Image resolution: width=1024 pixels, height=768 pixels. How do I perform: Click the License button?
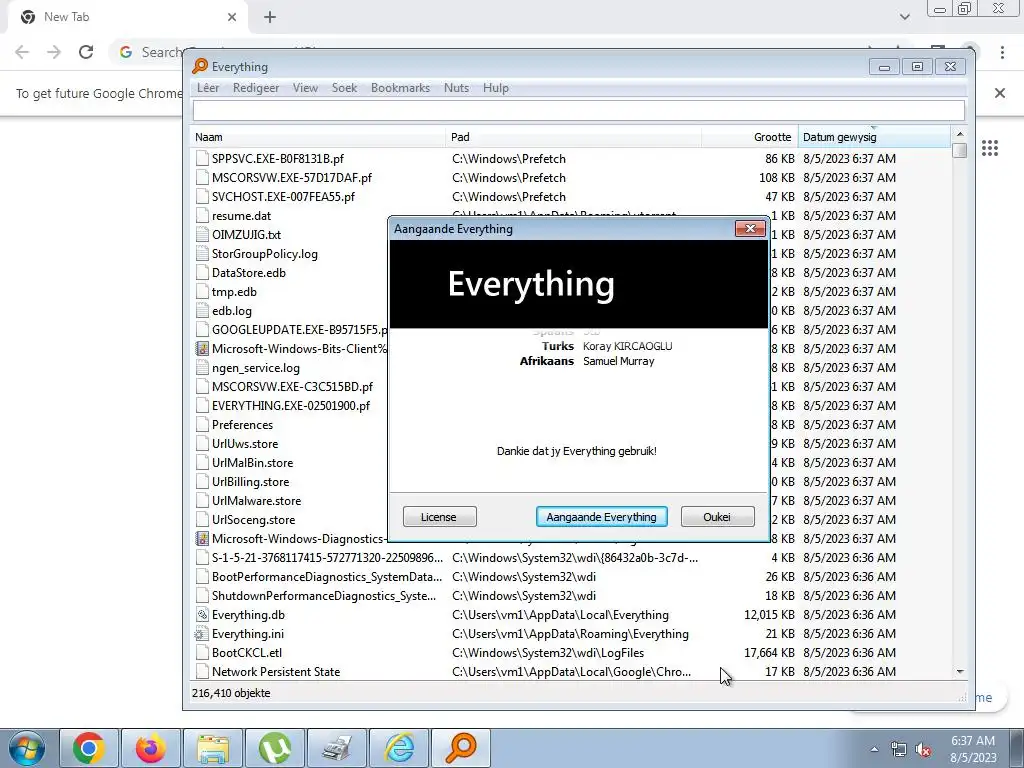pos(440,517)
